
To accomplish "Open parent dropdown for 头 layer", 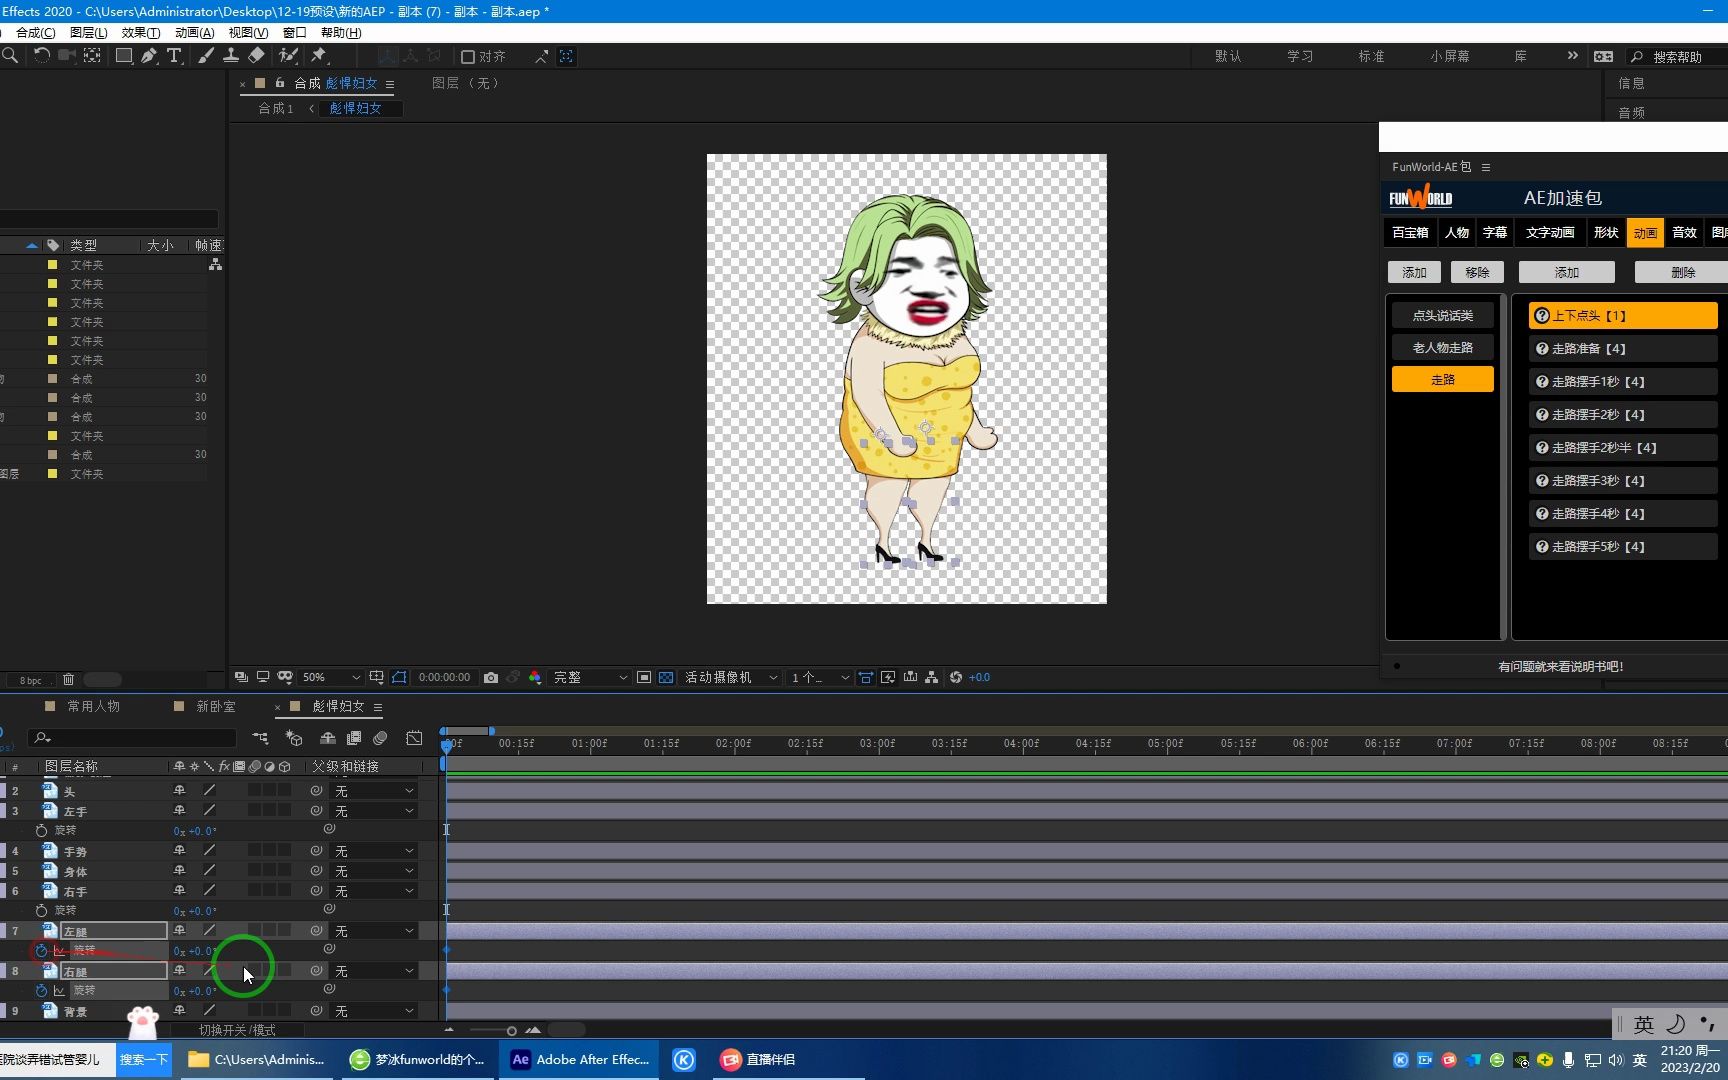I will point(374,791).
